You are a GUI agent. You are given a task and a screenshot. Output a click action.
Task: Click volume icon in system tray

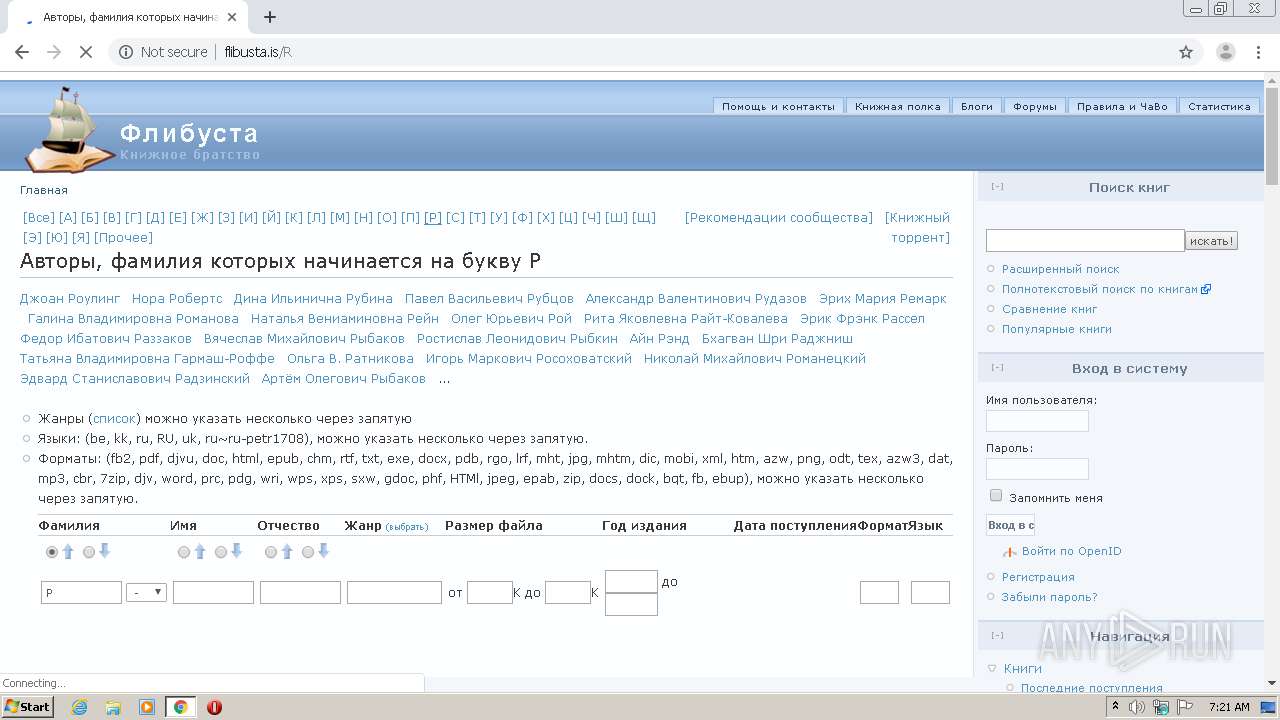pyautogui.click(x=1137, y=707)
